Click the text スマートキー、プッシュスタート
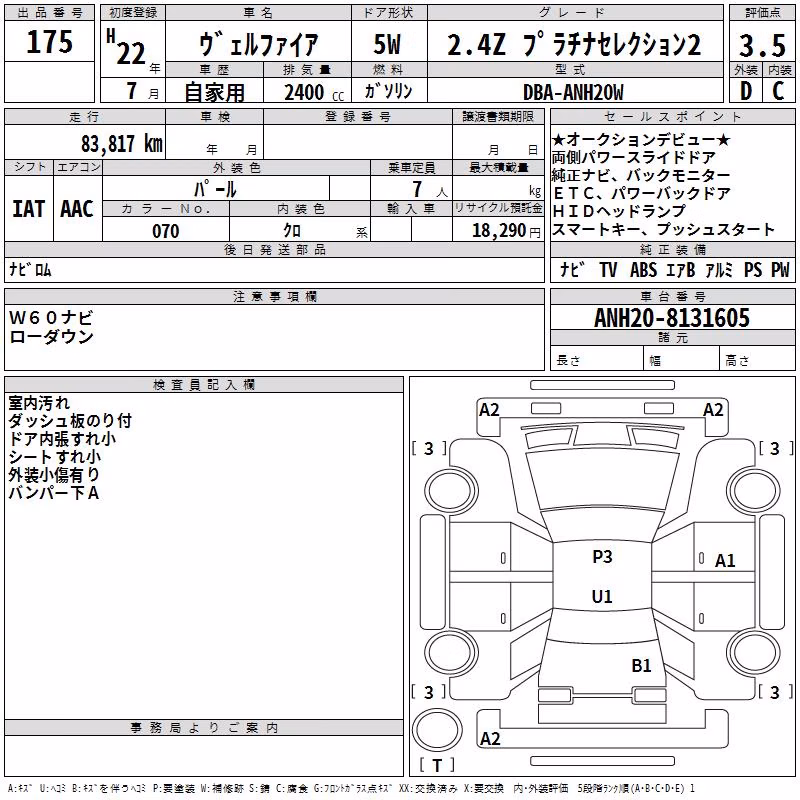The height and width of the screenshot is (800, 800). coord(663,229)
